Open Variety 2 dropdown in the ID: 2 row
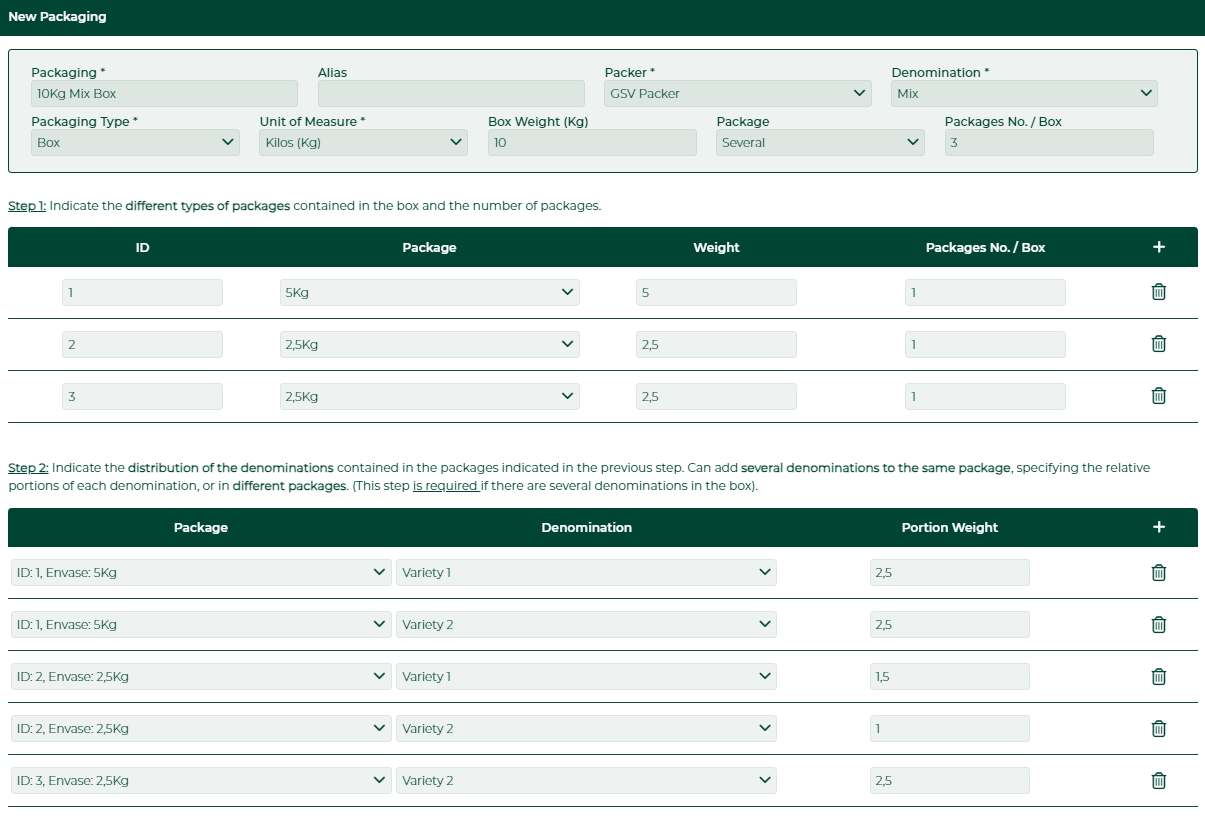1205x827 pixels. (587, 729)
